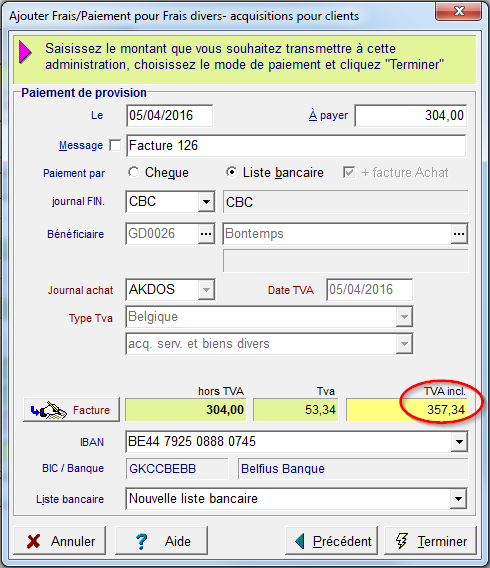
Task: Click the blue question mark Aide icon
Action: pyautogui.click(x=142, y=541)
